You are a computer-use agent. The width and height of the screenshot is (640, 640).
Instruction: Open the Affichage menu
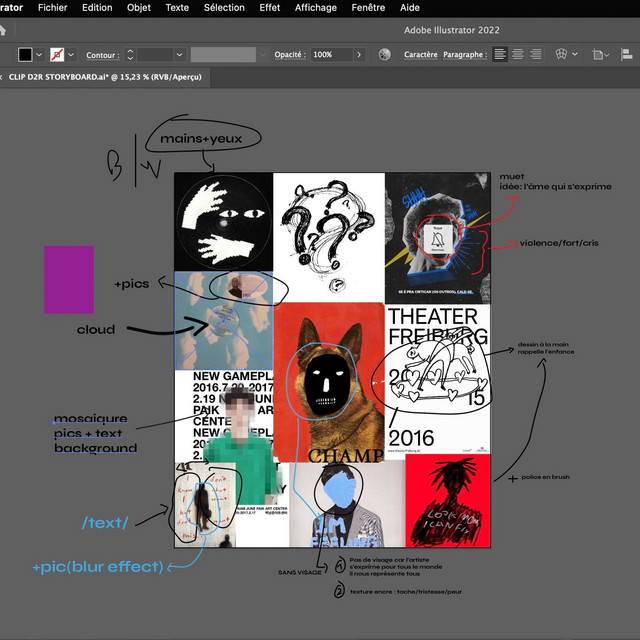(x=316, y=8)
